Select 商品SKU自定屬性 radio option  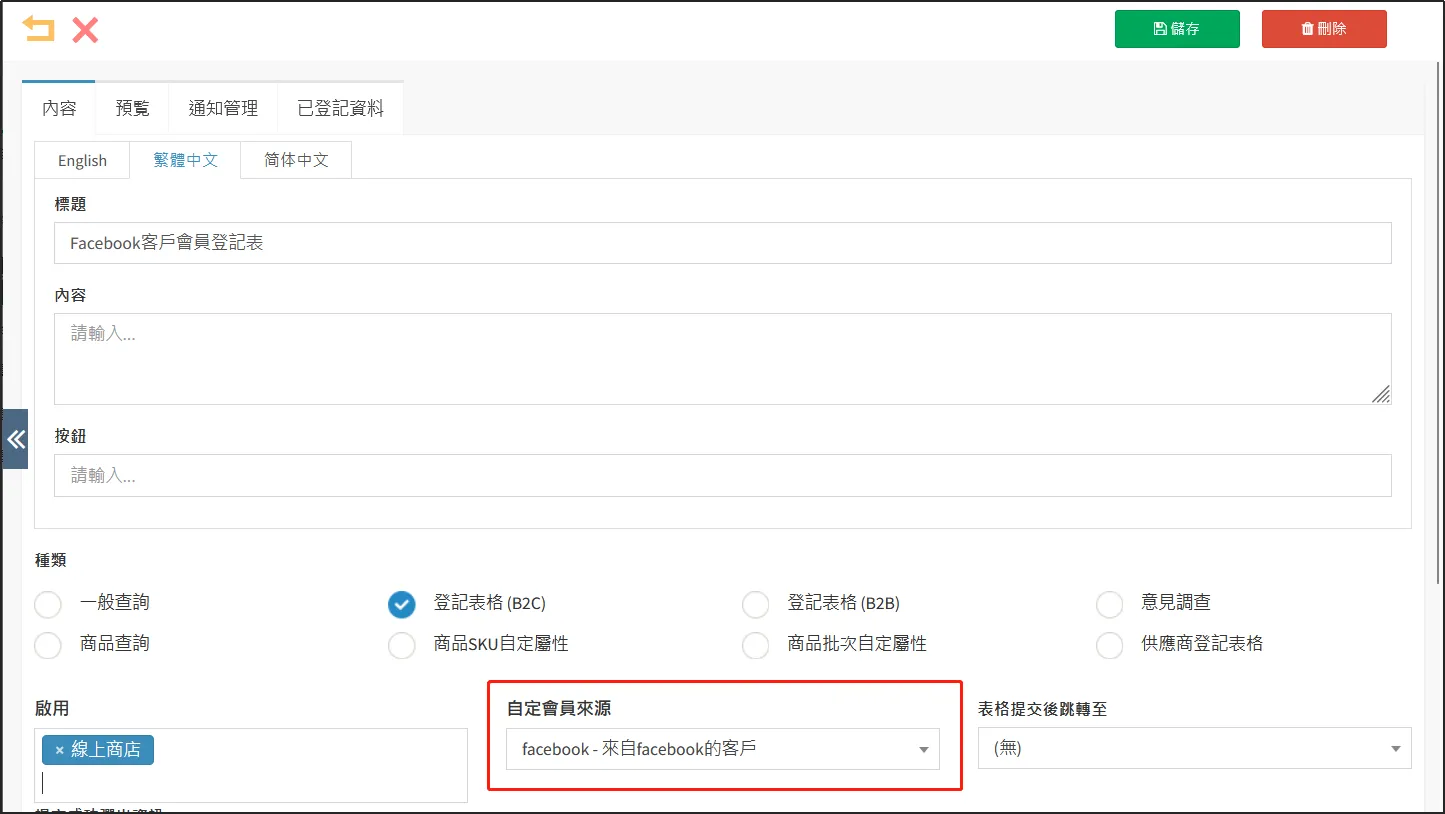[402, 645]
